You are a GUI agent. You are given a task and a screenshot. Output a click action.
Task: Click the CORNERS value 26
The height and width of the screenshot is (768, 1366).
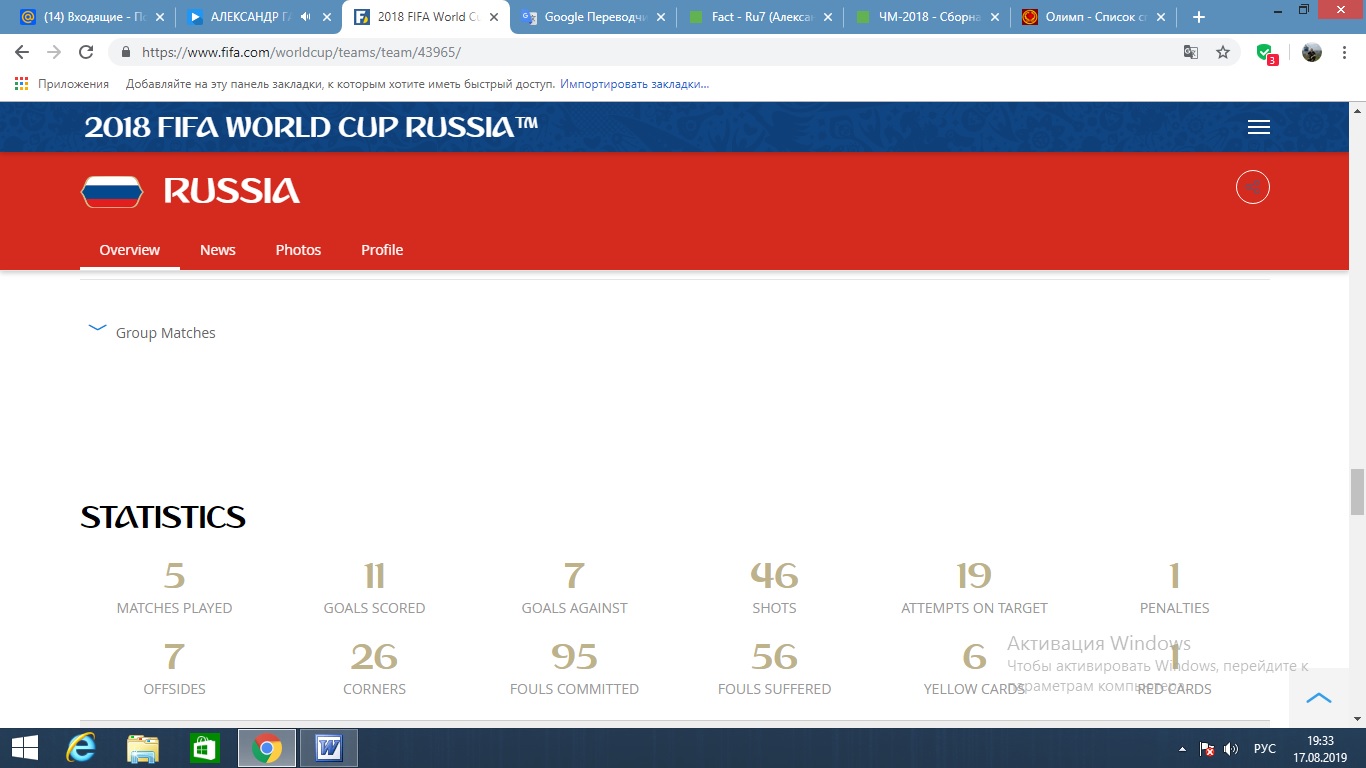pos(374,657)
